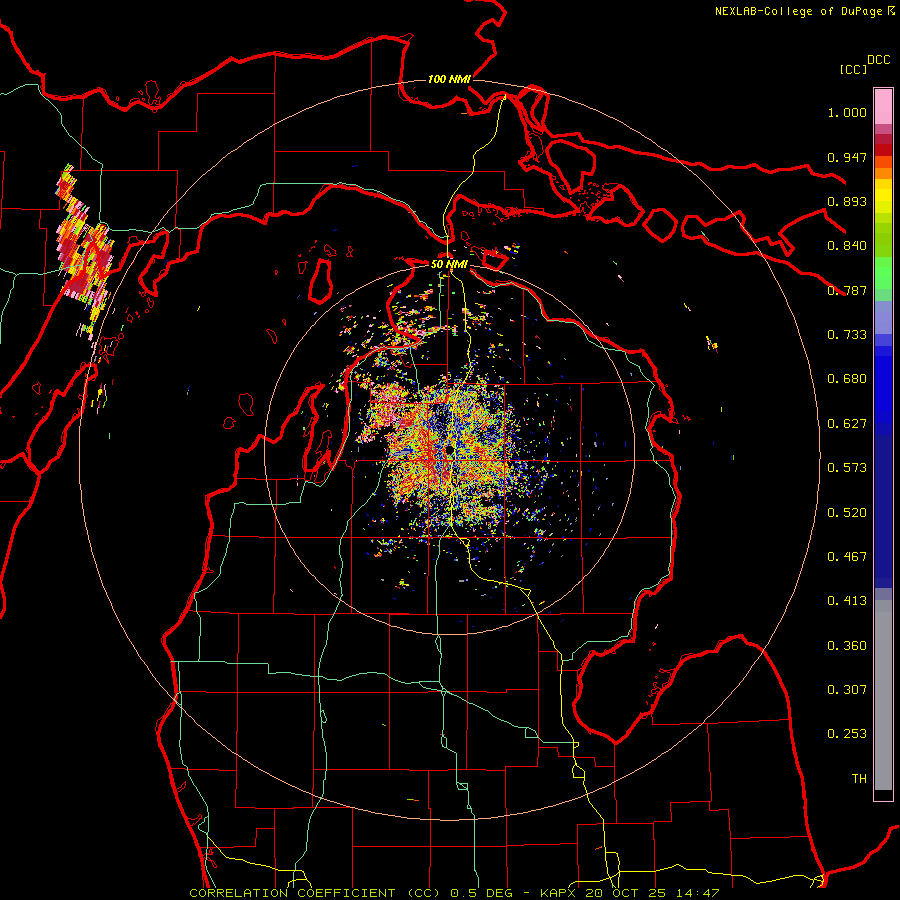Click the 0.840 legend value
Viewport: 900px width, 900px height.
(847, 246)
